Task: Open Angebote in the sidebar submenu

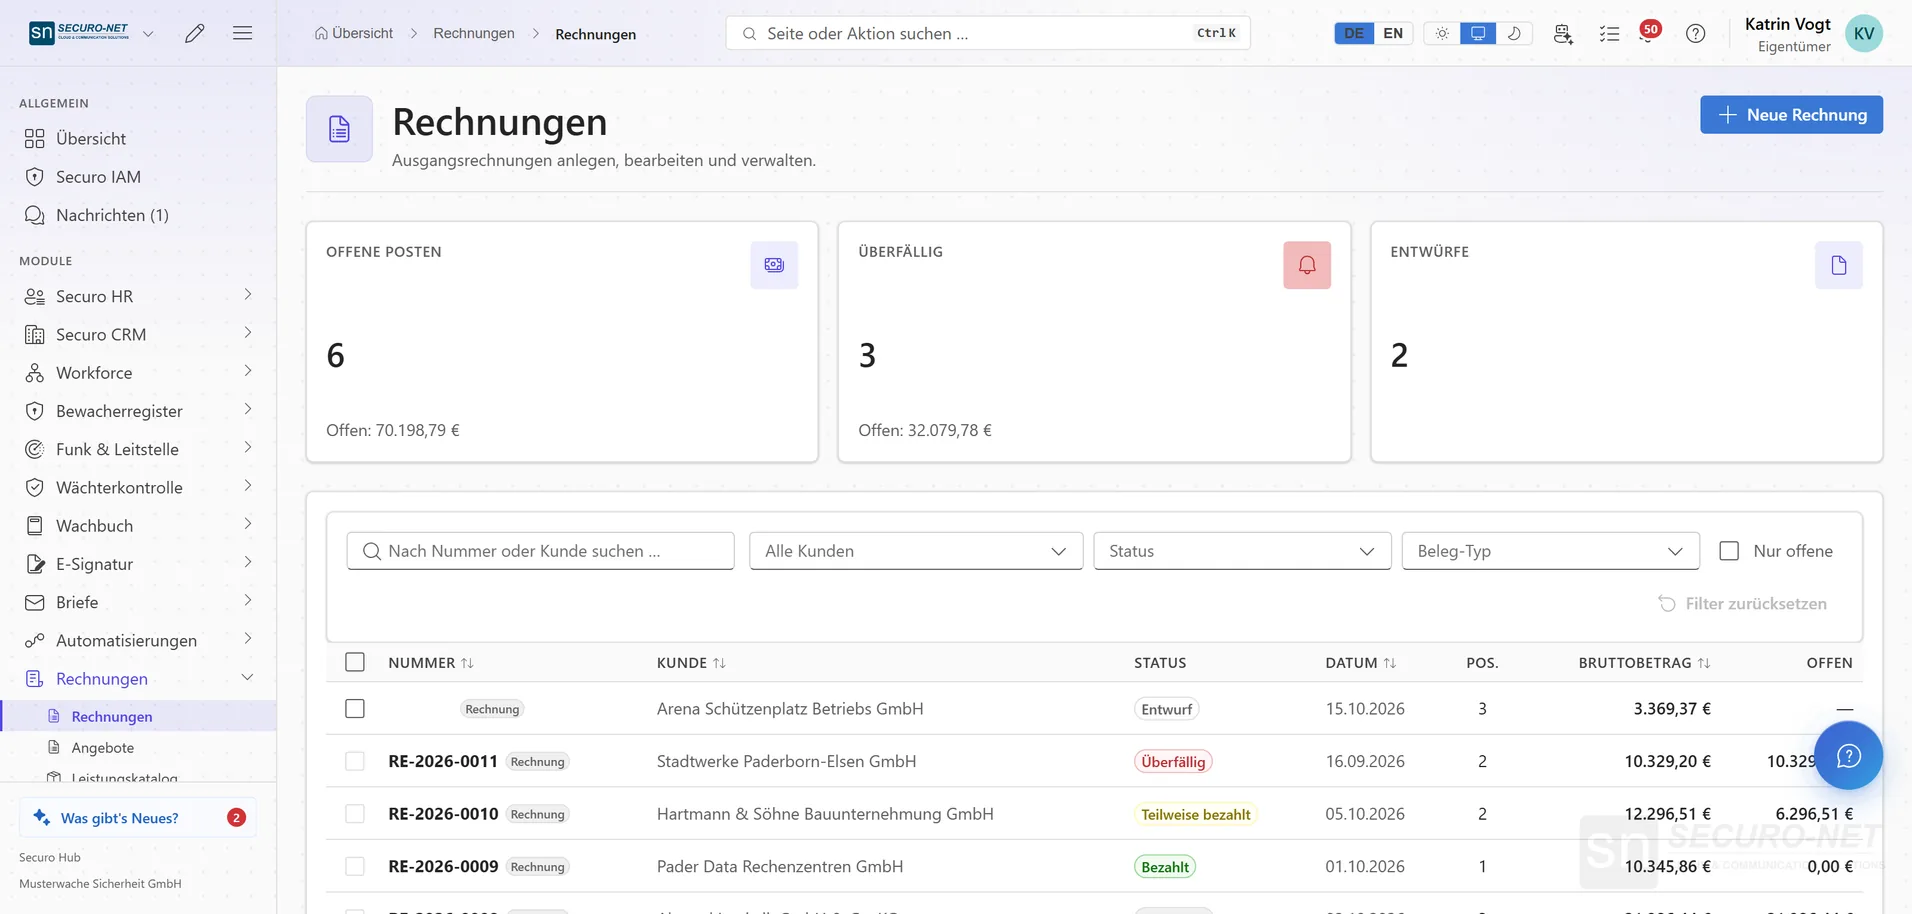Action: (x=102, y=747)
